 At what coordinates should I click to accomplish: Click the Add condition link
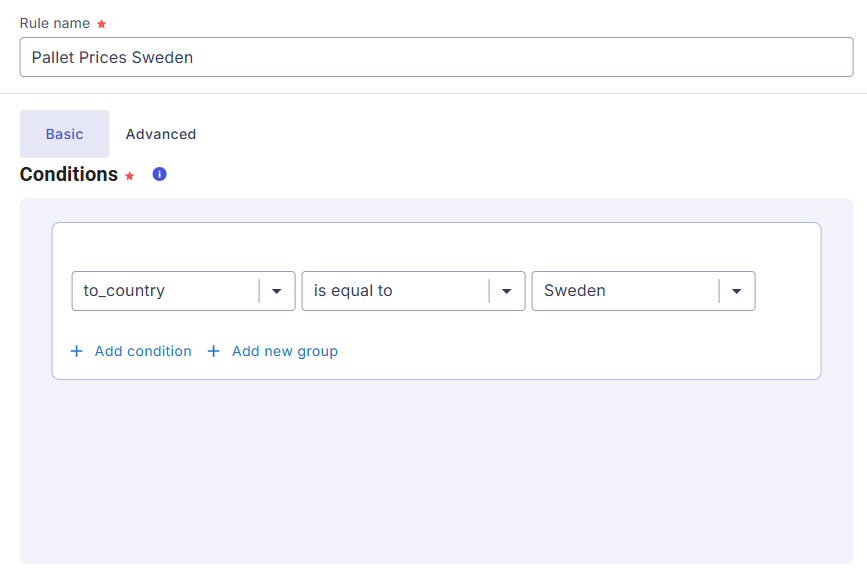click(x=143, y=351)
